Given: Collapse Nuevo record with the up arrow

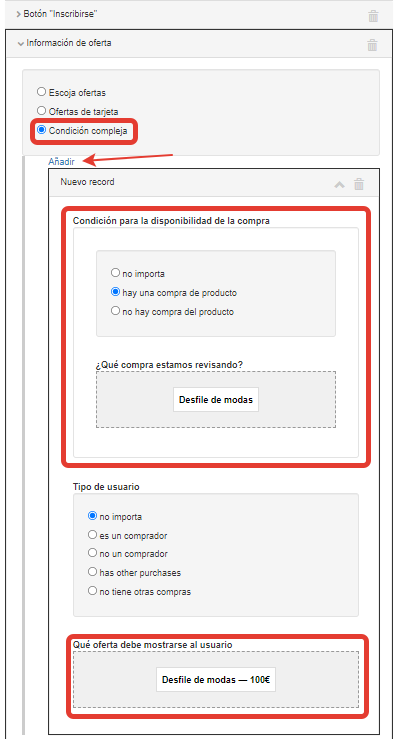Looking at the screenshot, I should tap(340, 185).
